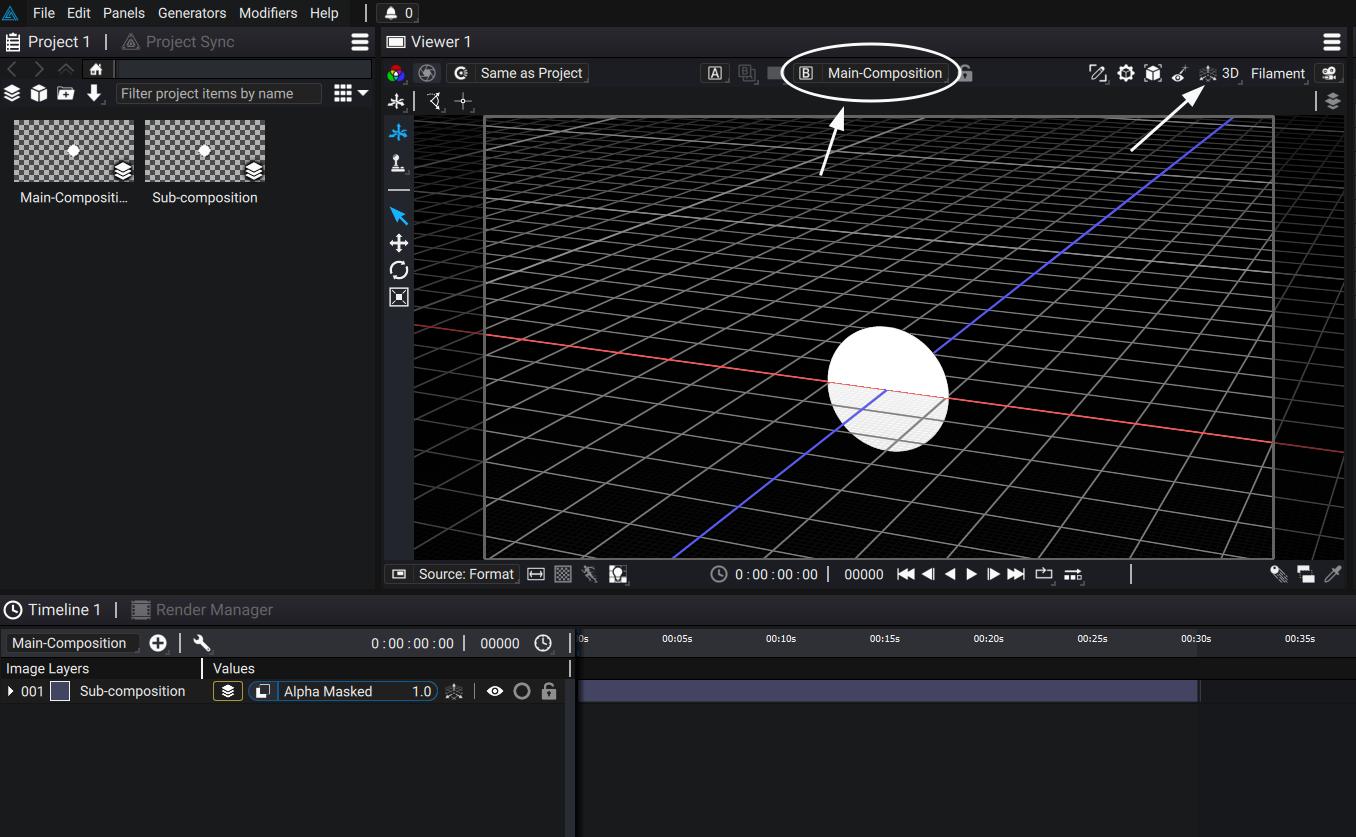Go to project home folder
The width and height of the screenshot is (1356, 837).
96,69
